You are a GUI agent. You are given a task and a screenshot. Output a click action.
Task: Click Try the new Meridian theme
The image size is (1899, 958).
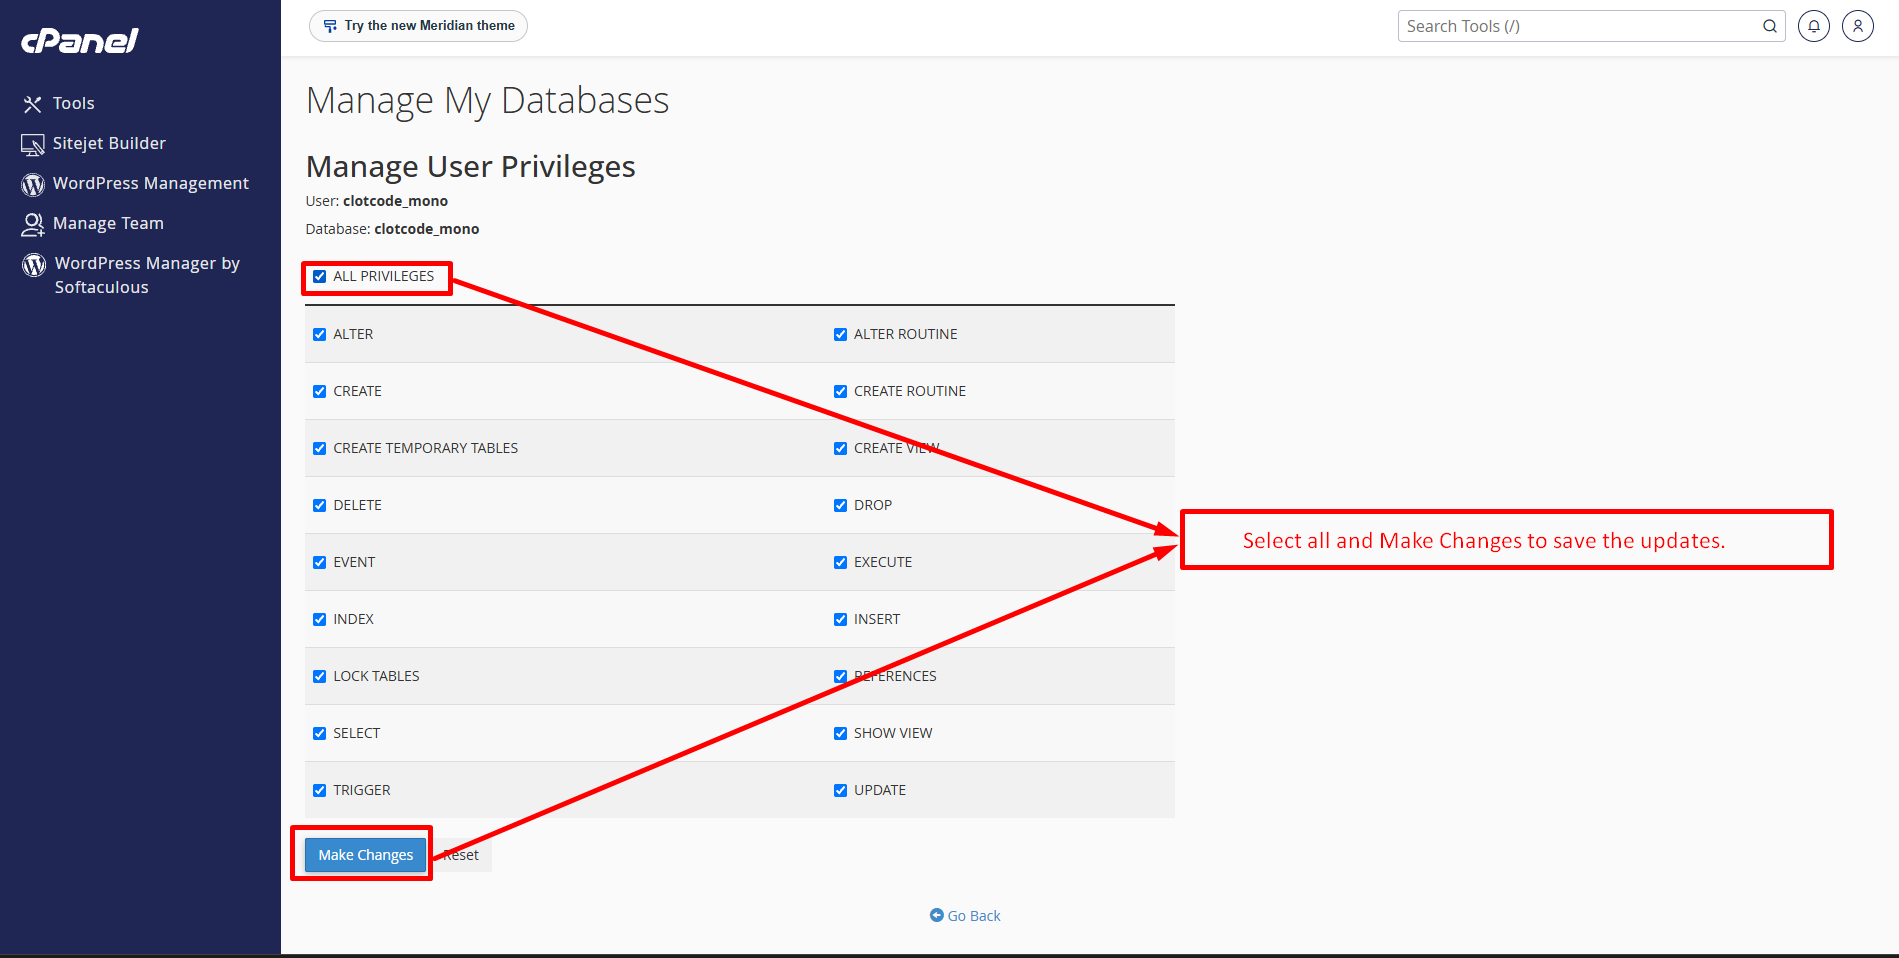point(418,26)
